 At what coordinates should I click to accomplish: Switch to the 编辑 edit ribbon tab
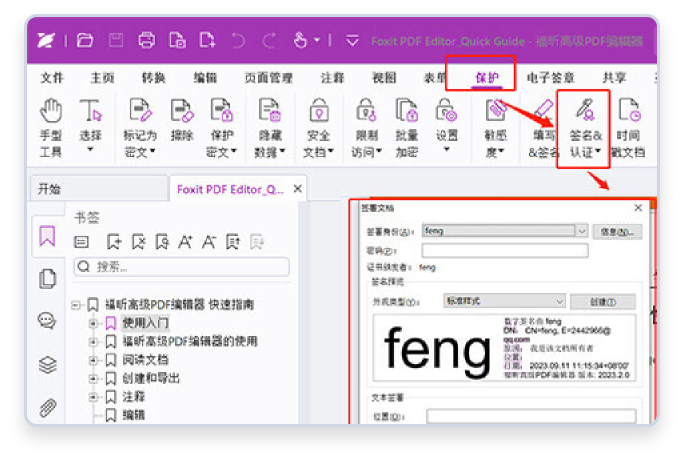pyautogui.click(x=205, y=78)
